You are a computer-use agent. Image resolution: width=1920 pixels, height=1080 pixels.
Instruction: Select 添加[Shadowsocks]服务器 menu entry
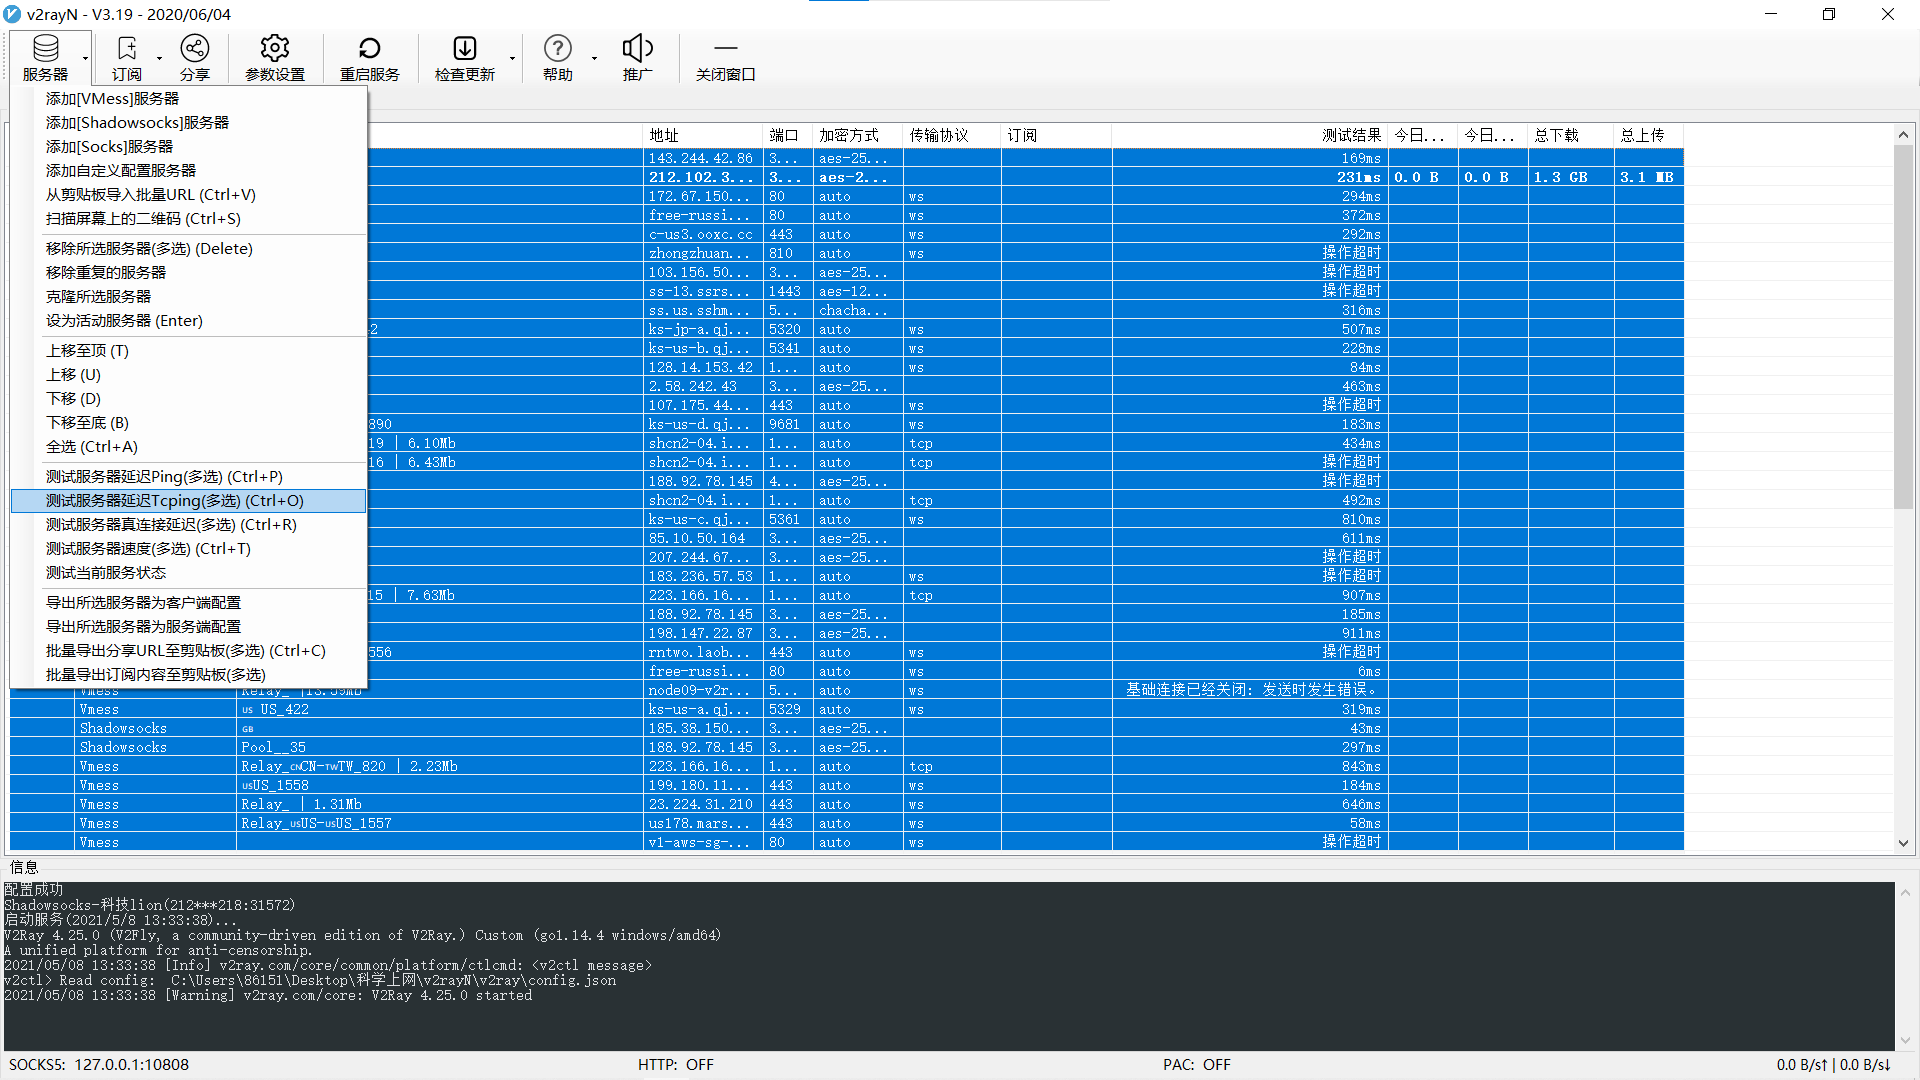[188, 122]
